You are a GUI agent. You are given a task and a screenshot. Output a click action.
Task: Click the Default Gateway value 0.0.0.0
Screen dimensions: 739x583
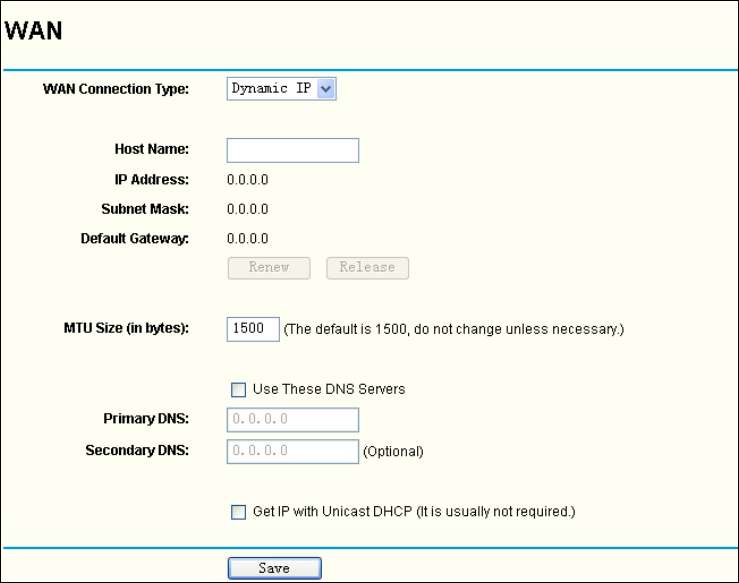click(x=247, y=238)
